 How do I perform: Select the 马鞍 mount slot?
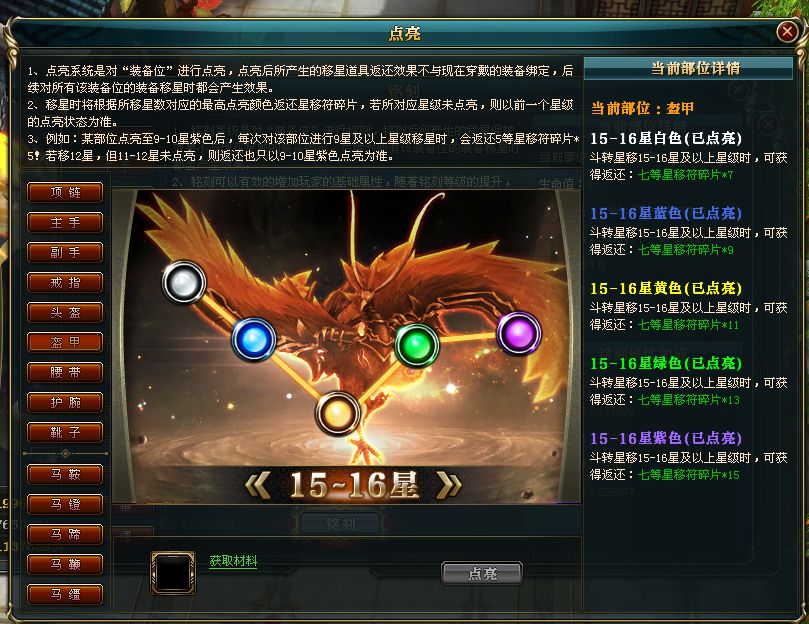coord(65,474)
